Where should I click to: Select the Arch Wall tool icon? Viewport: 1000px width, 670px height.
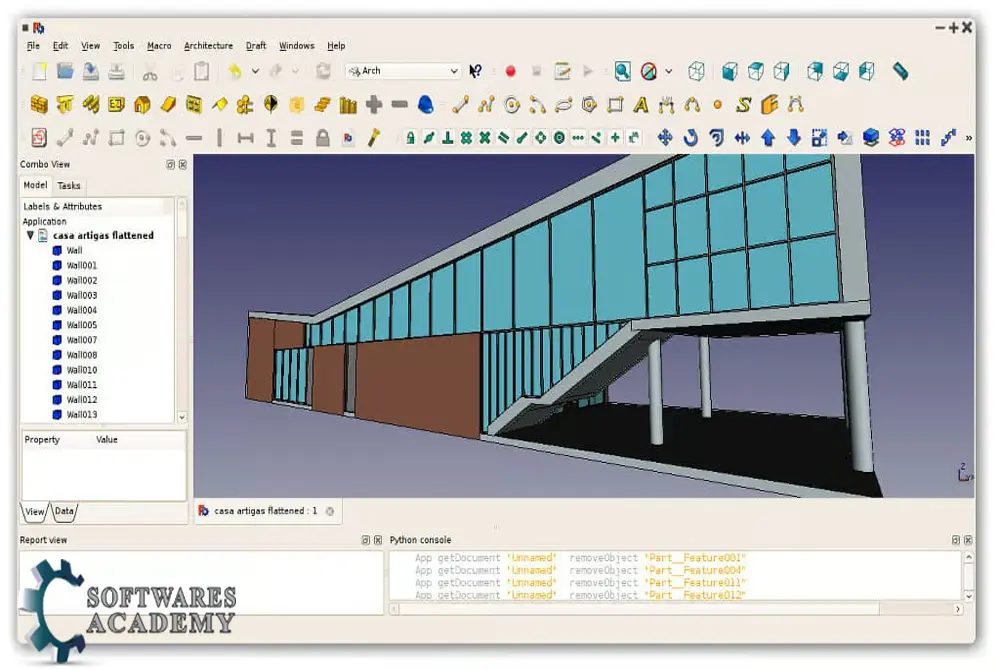pyautogui.click(x=39, y=105)
